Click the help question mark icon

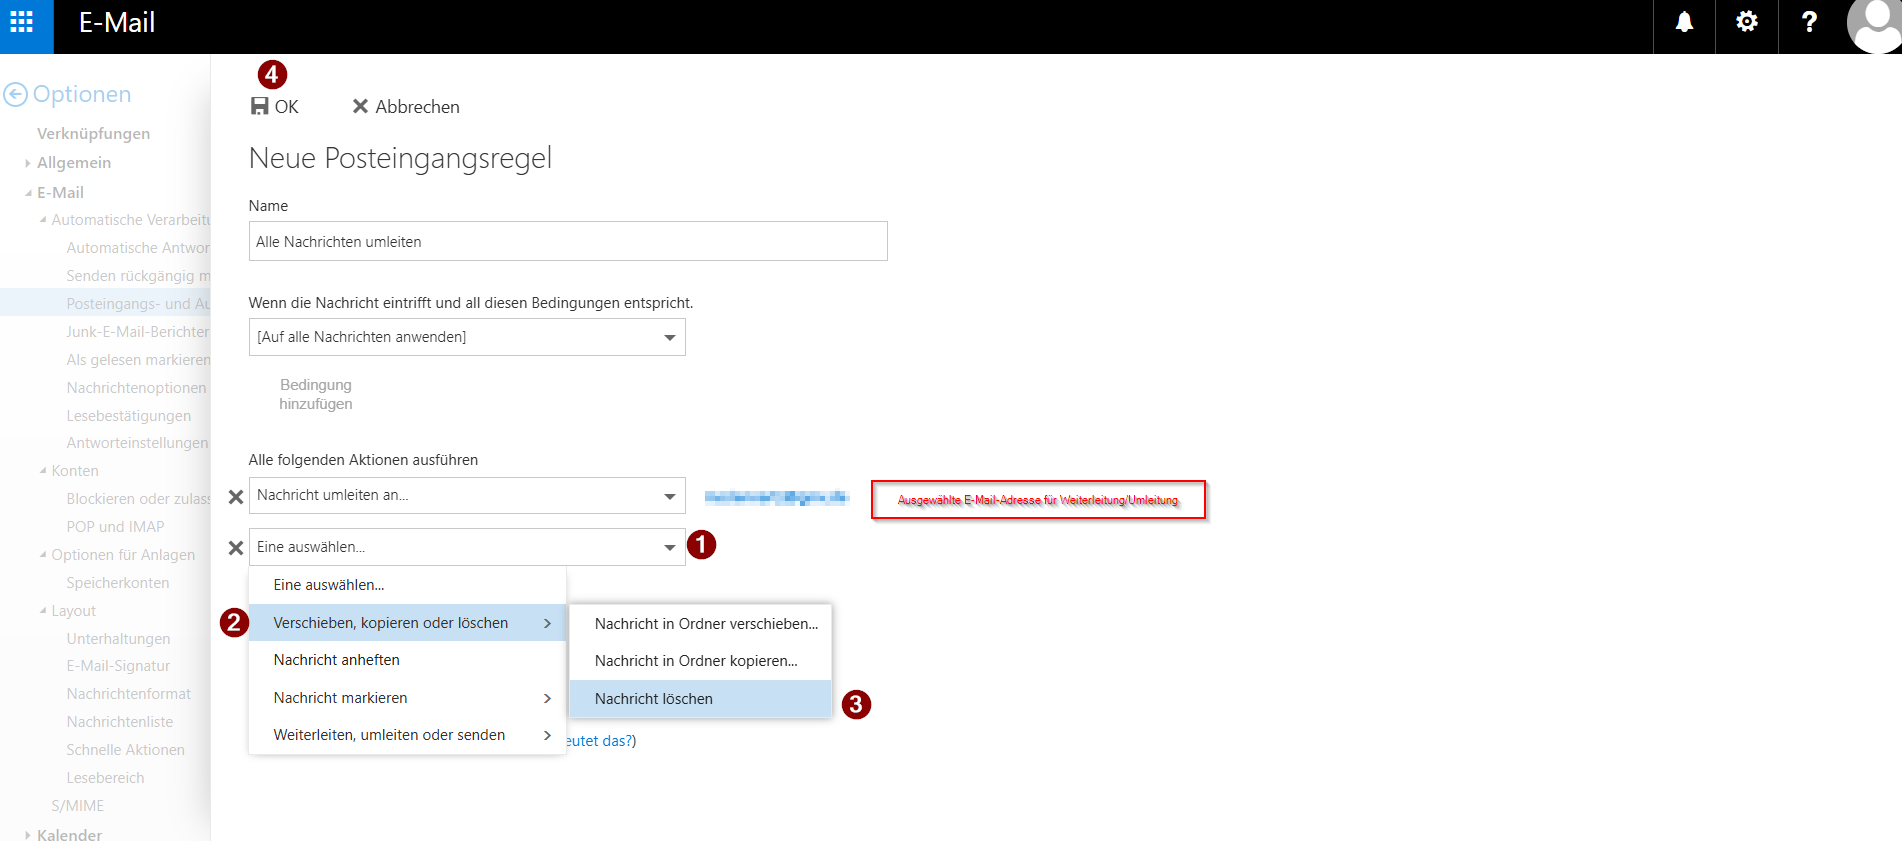pyautogui.click(x=1809, y=23)
